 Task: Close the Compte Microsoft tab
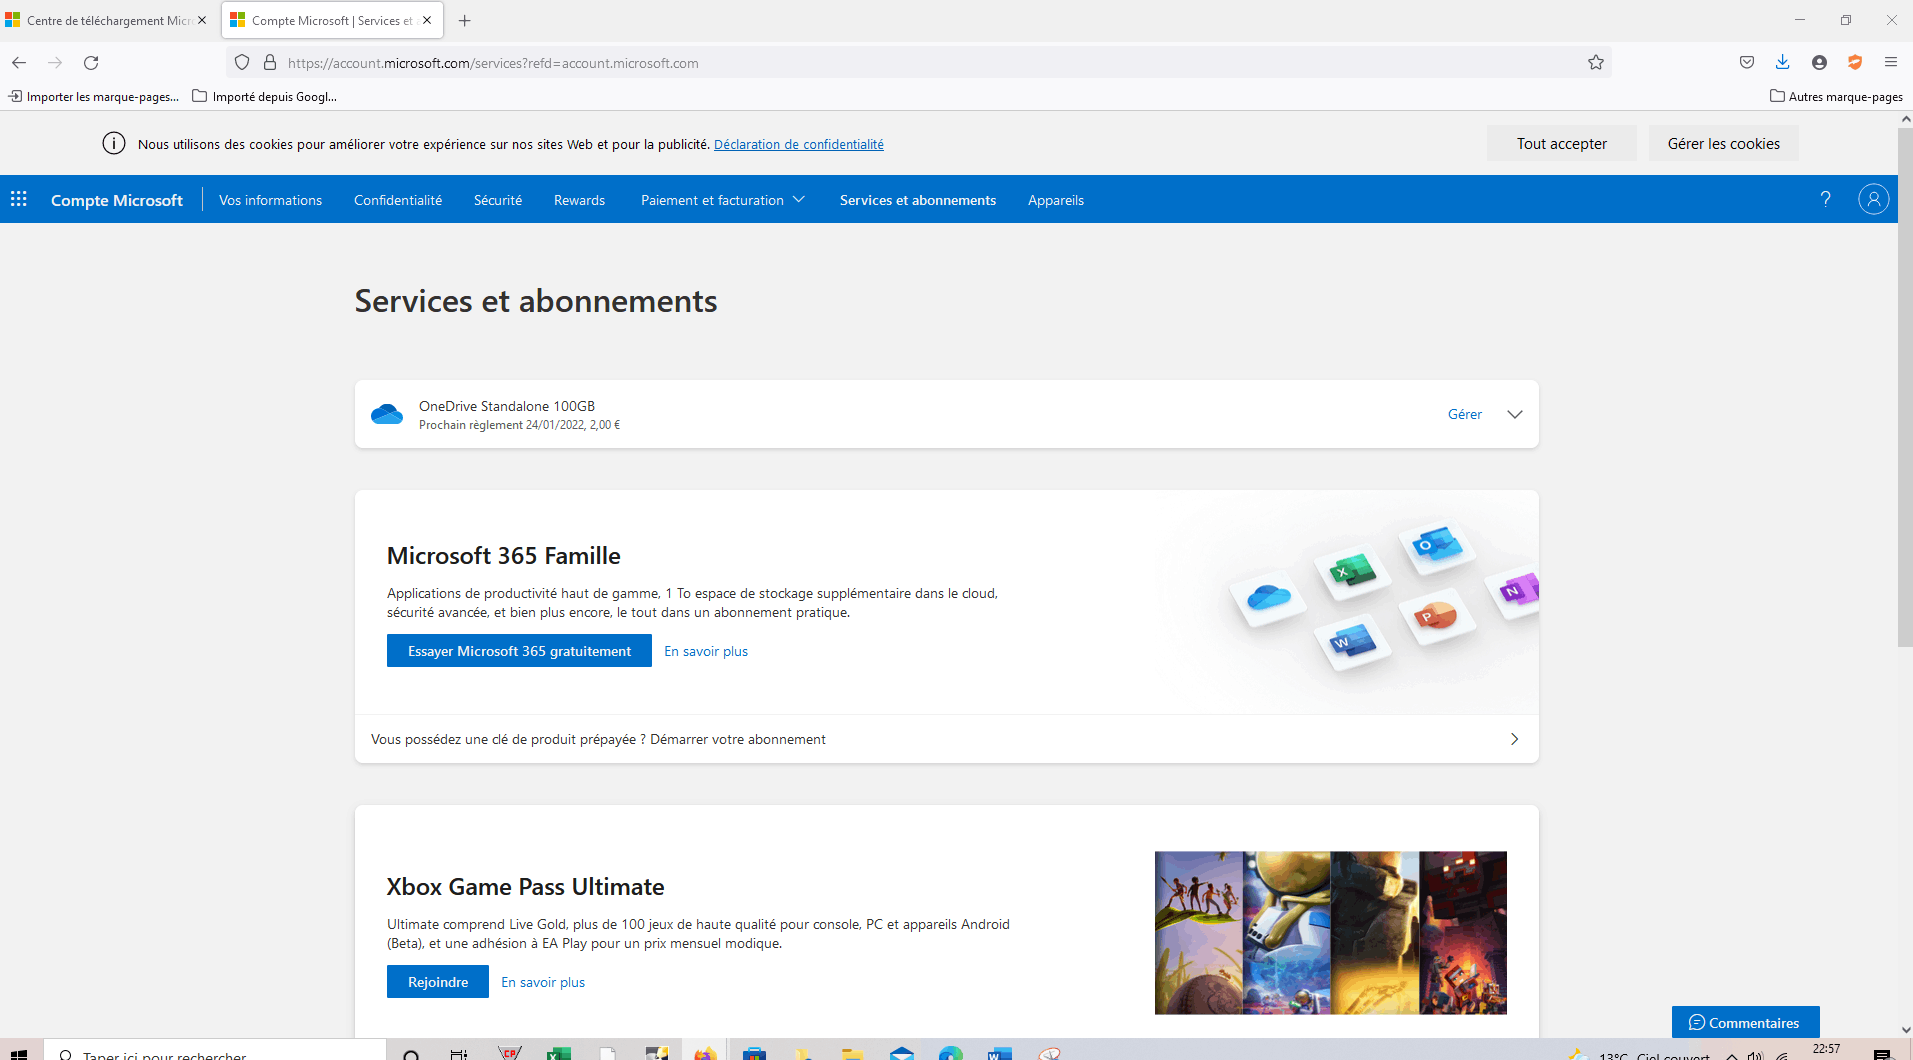point(427,20)
